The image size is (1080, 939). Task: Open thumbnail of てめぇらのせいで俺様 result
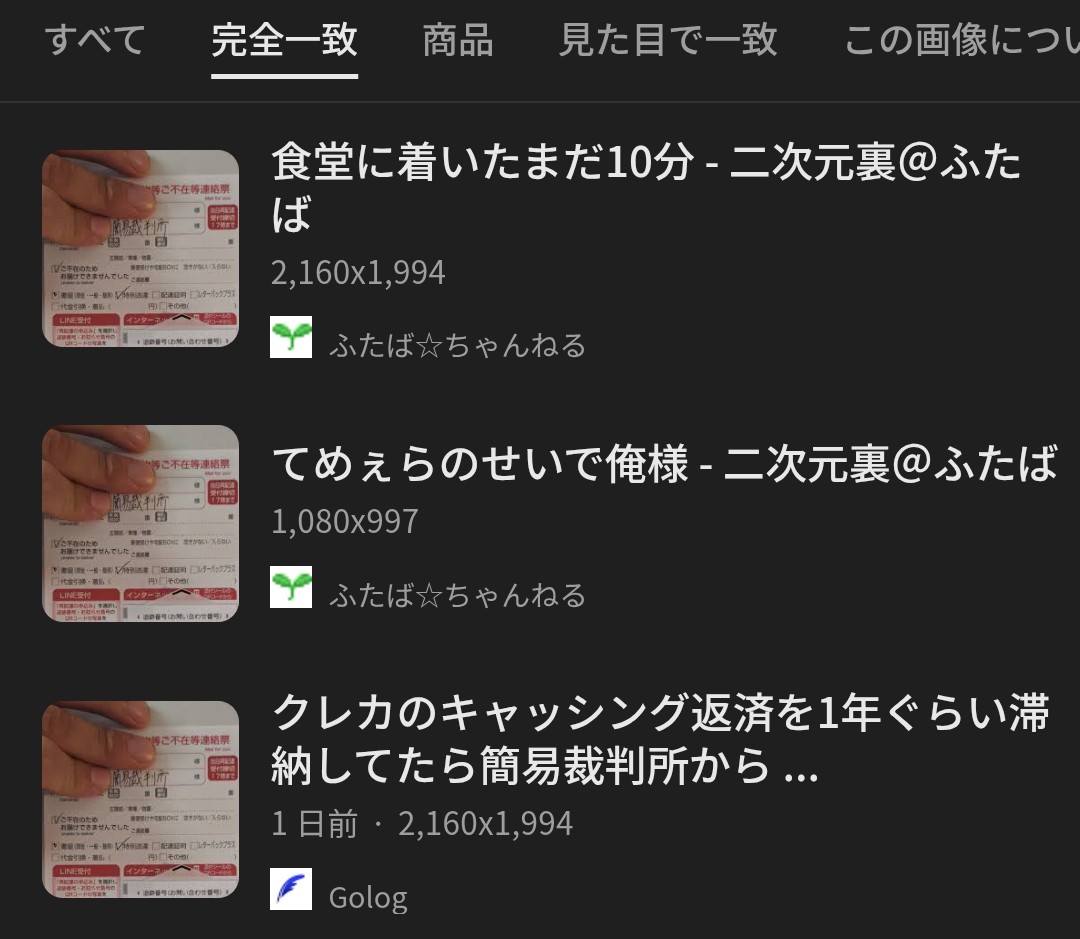(x=141, y=524)
